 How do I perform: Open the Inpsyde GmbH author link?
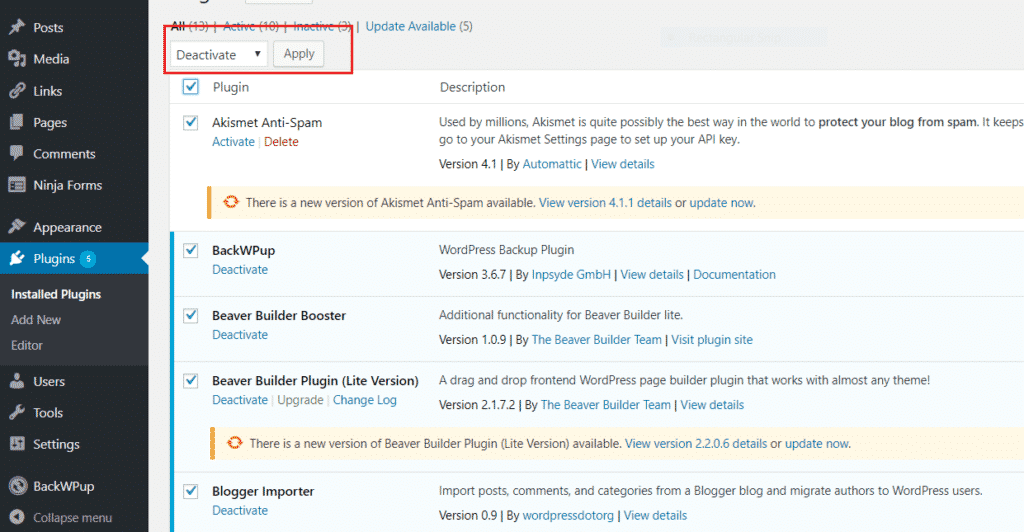coord(571,275)
